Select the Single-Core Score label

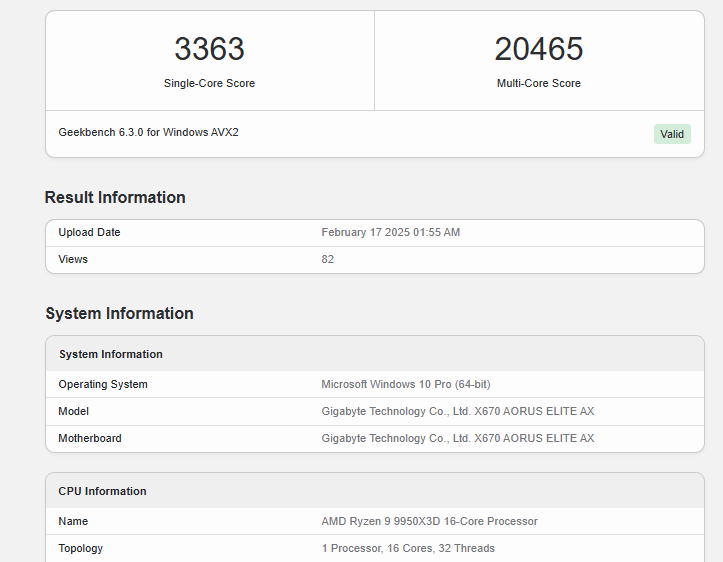click(x=209, y=83)
